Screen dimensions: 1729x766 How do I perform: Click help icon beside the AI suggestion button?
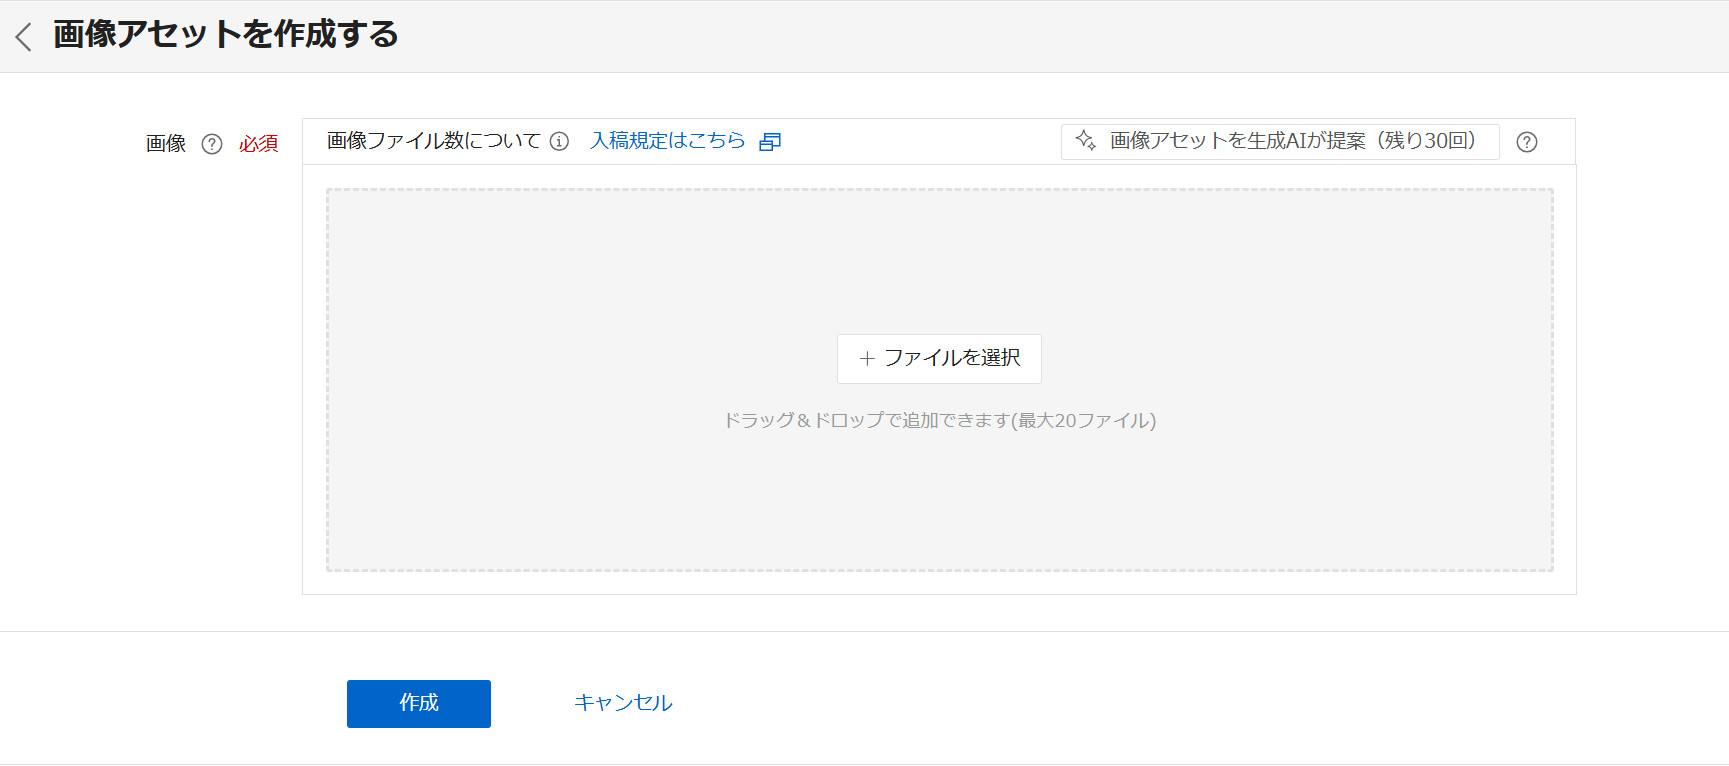point(1527,142)
